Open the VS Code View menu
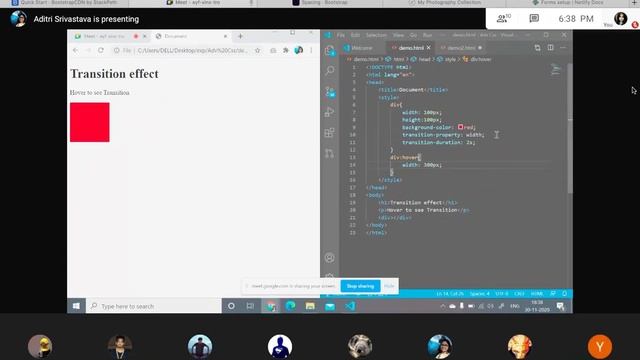 click(x=398, y=35)
